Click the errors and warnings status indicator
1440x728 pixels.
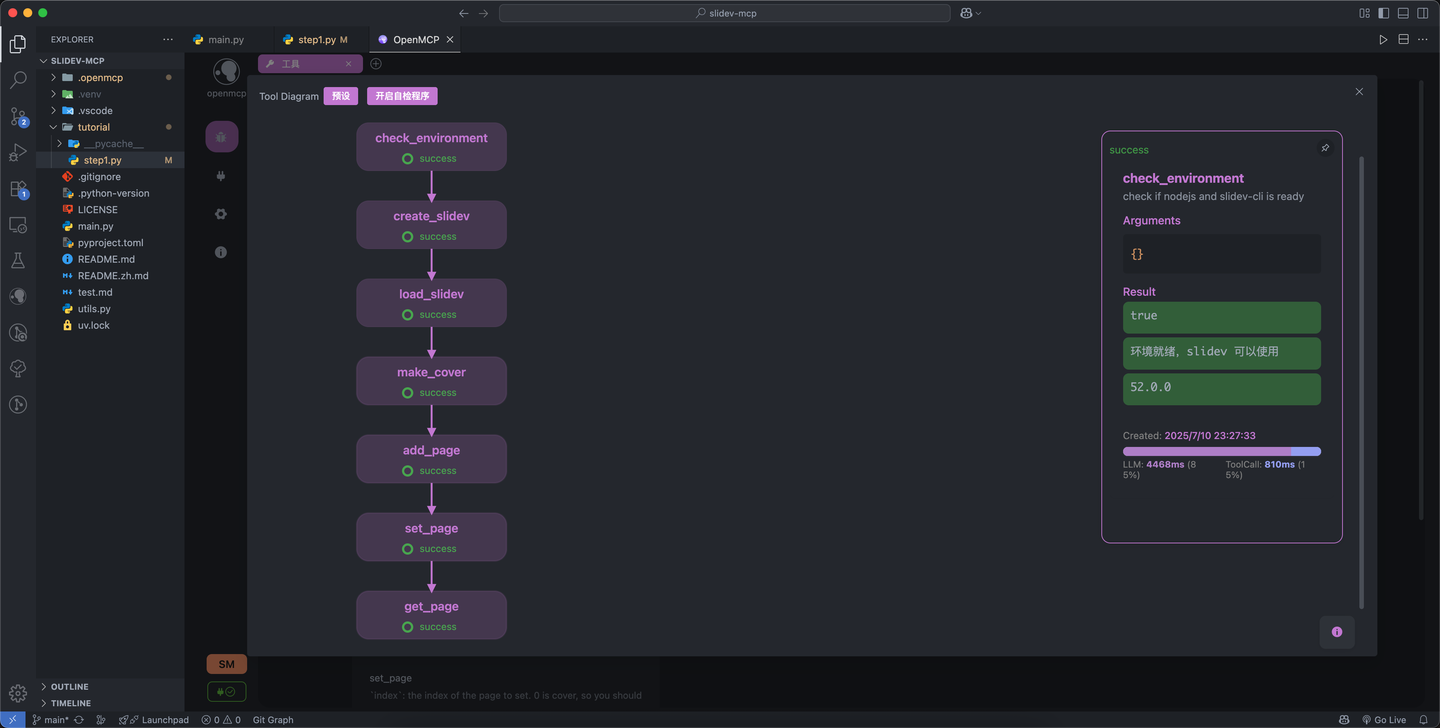point(221,720)
